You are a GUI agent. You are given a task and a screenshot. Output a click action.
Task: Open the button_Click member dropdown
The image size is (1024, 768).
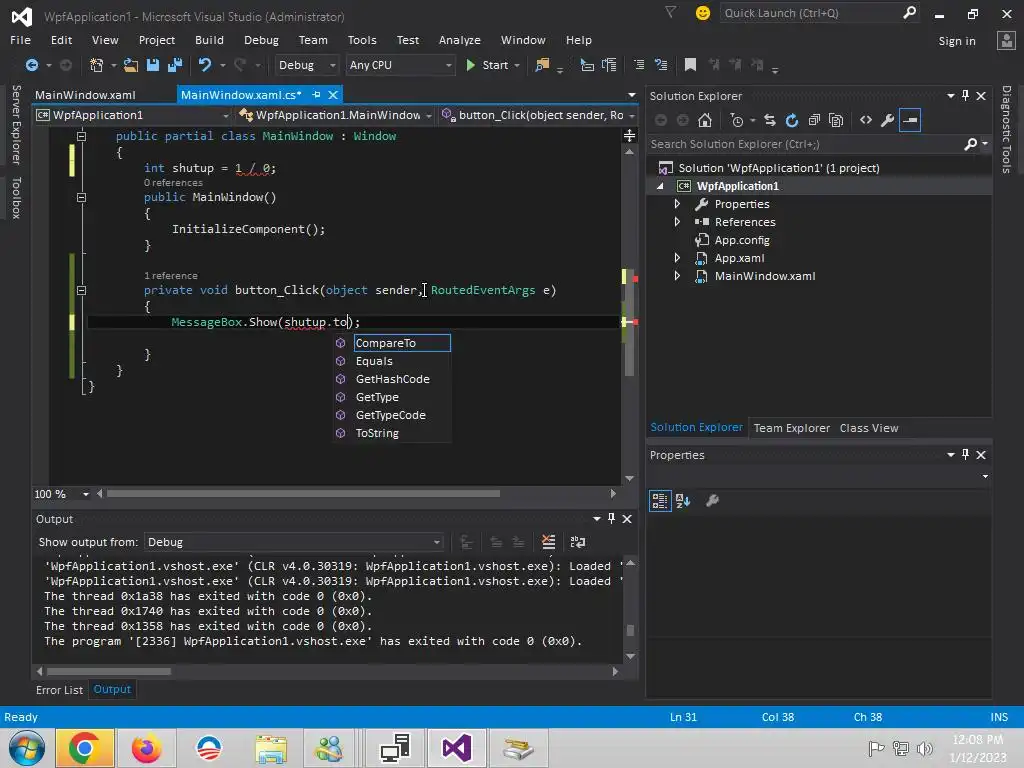[x=538, y=115]
